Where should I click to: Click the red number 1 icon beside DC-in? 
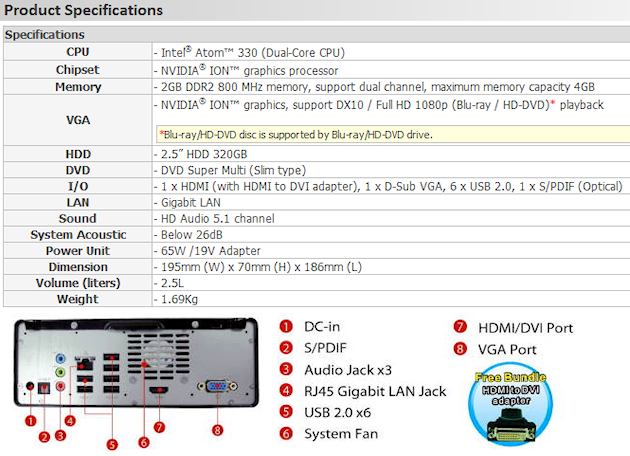pyautogui.click(x=286, y=326)
